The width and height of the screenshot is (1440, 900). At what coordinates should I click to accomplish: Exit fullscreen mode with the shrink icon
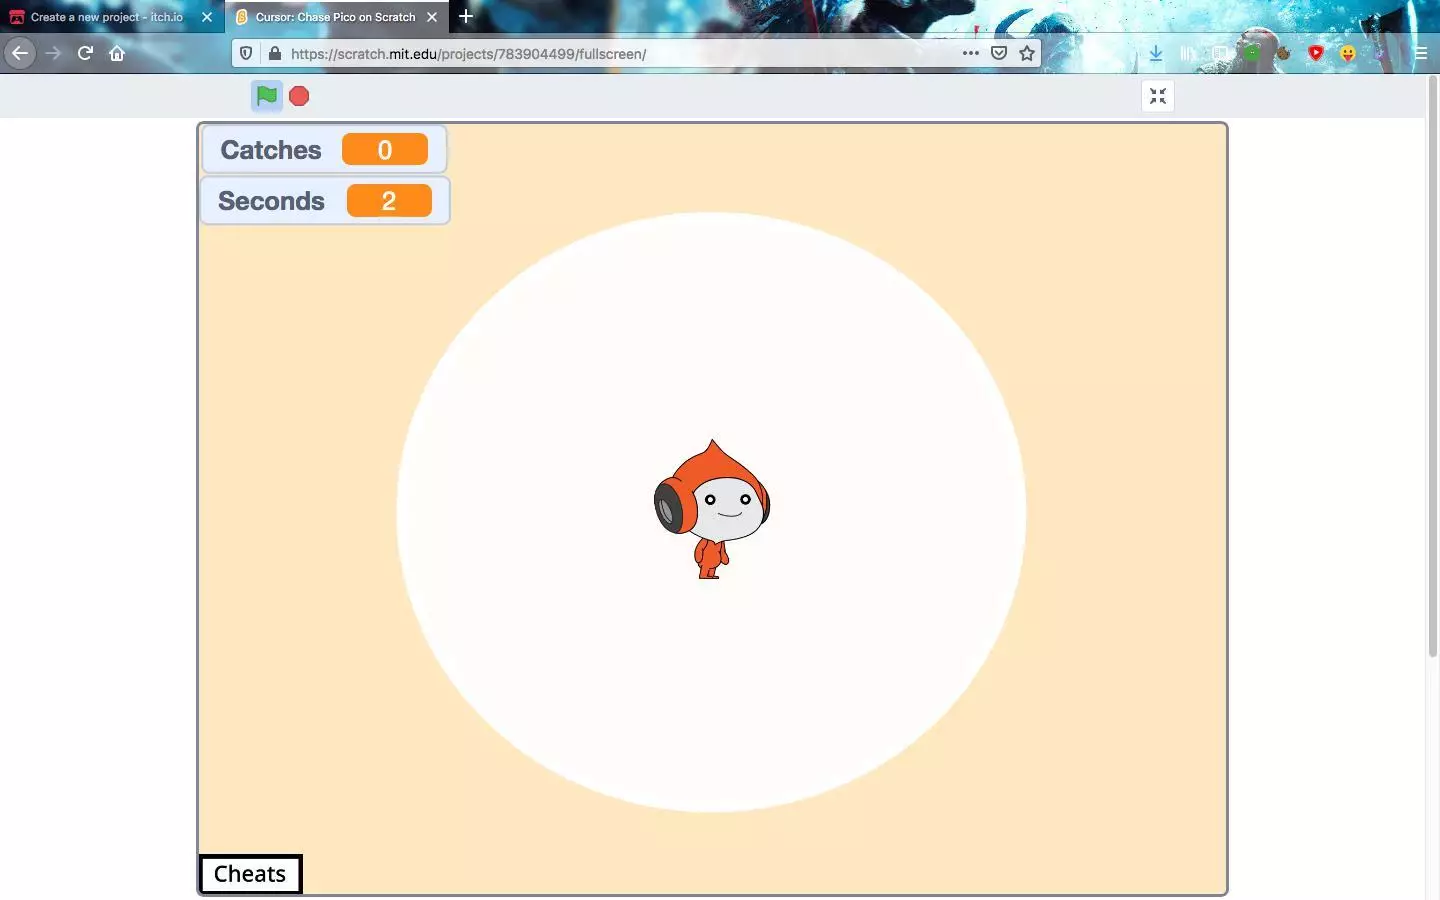click(1157, 96)
